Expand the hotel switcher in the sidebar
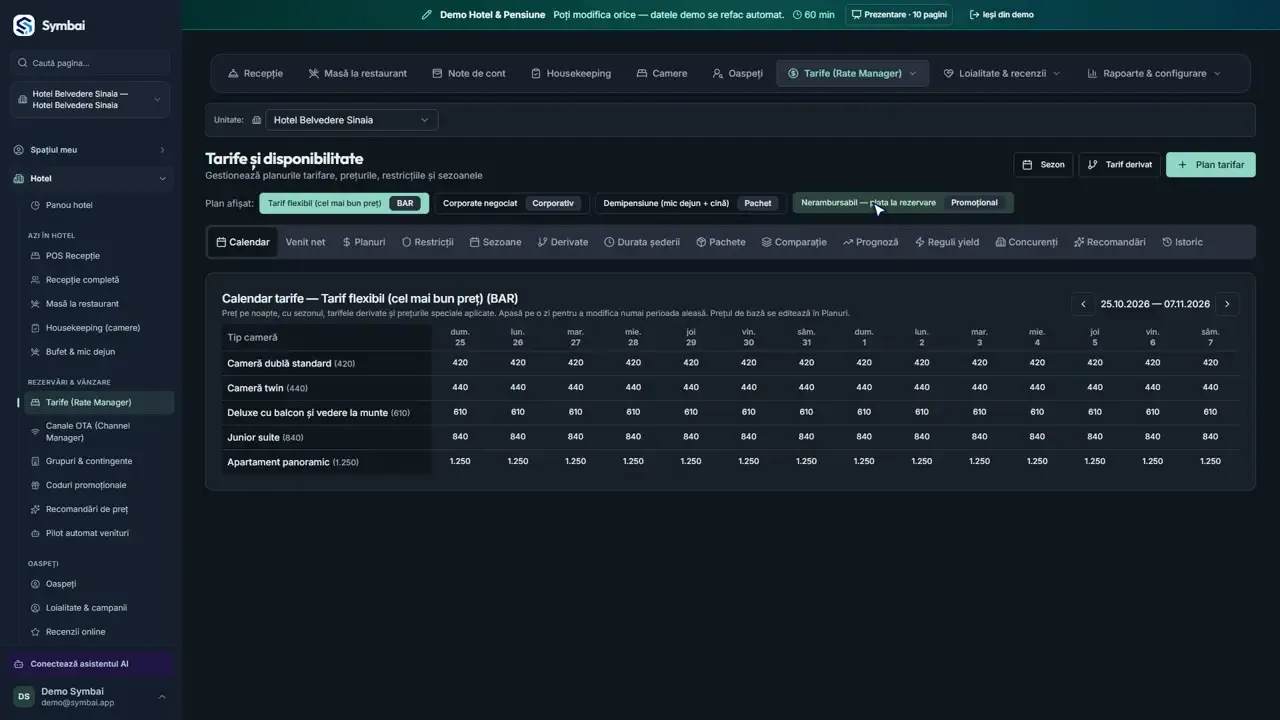The width and height of the screenshot is (1280, 720). (90, 100)
